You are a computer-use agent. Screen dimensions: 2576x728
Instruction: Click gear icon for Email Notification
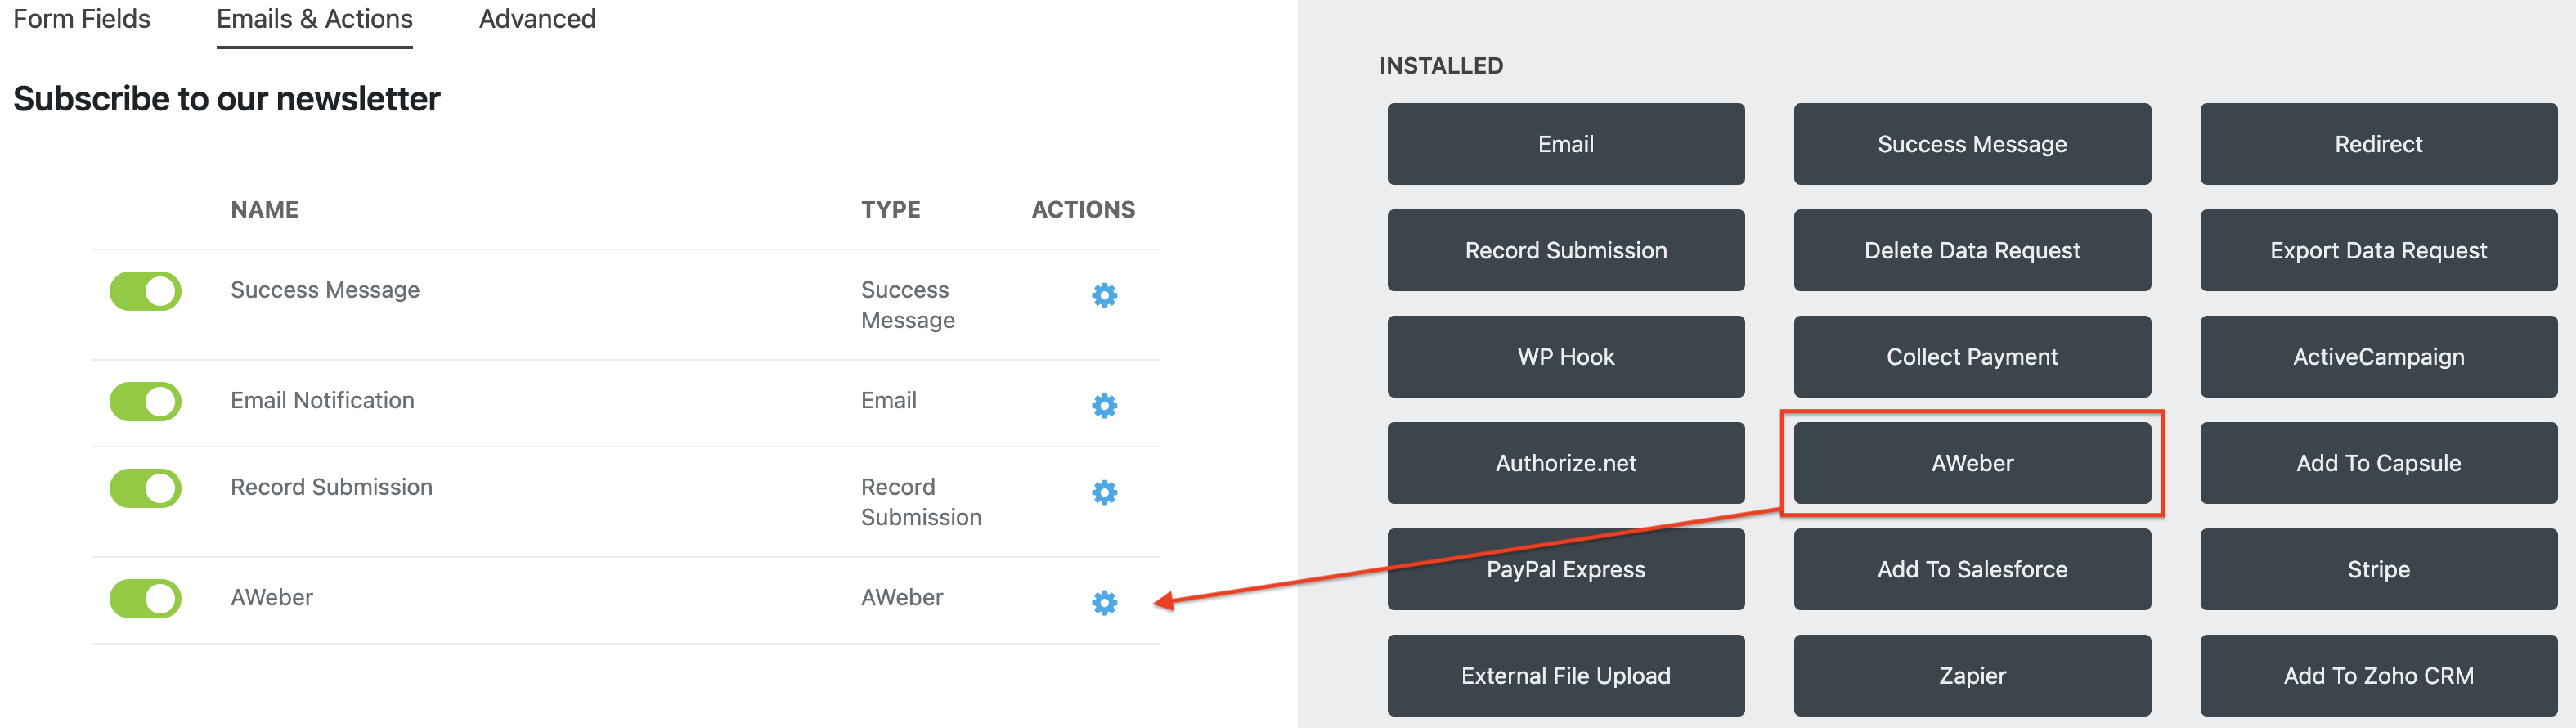[x=1104, y=405]
